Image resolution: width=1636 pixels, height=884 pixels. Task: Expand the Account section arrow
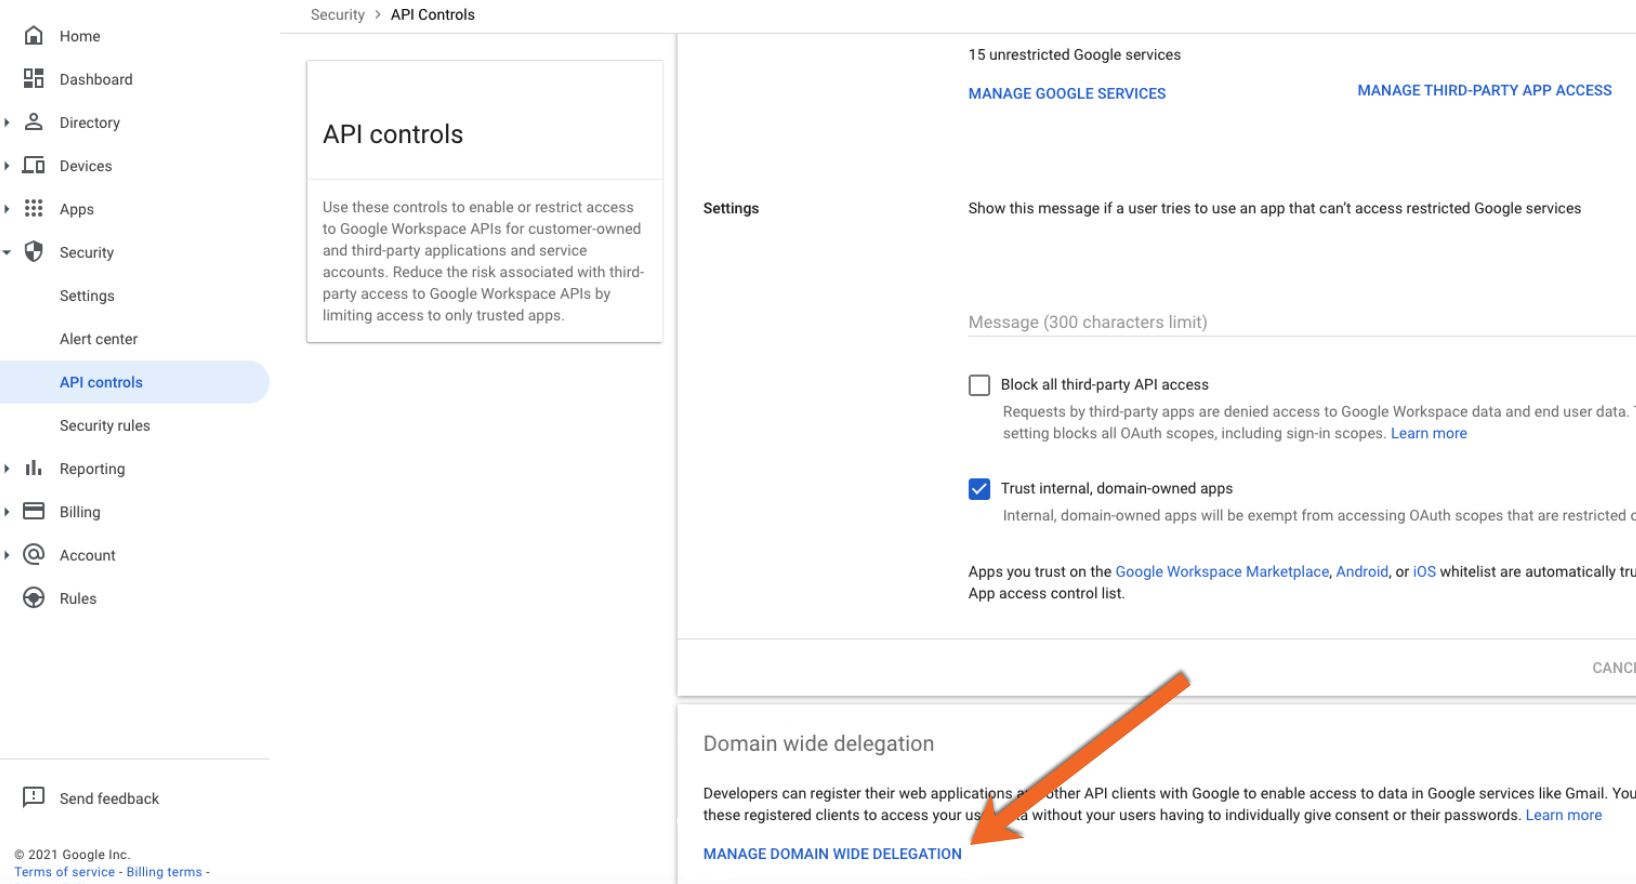coord(7,555)
